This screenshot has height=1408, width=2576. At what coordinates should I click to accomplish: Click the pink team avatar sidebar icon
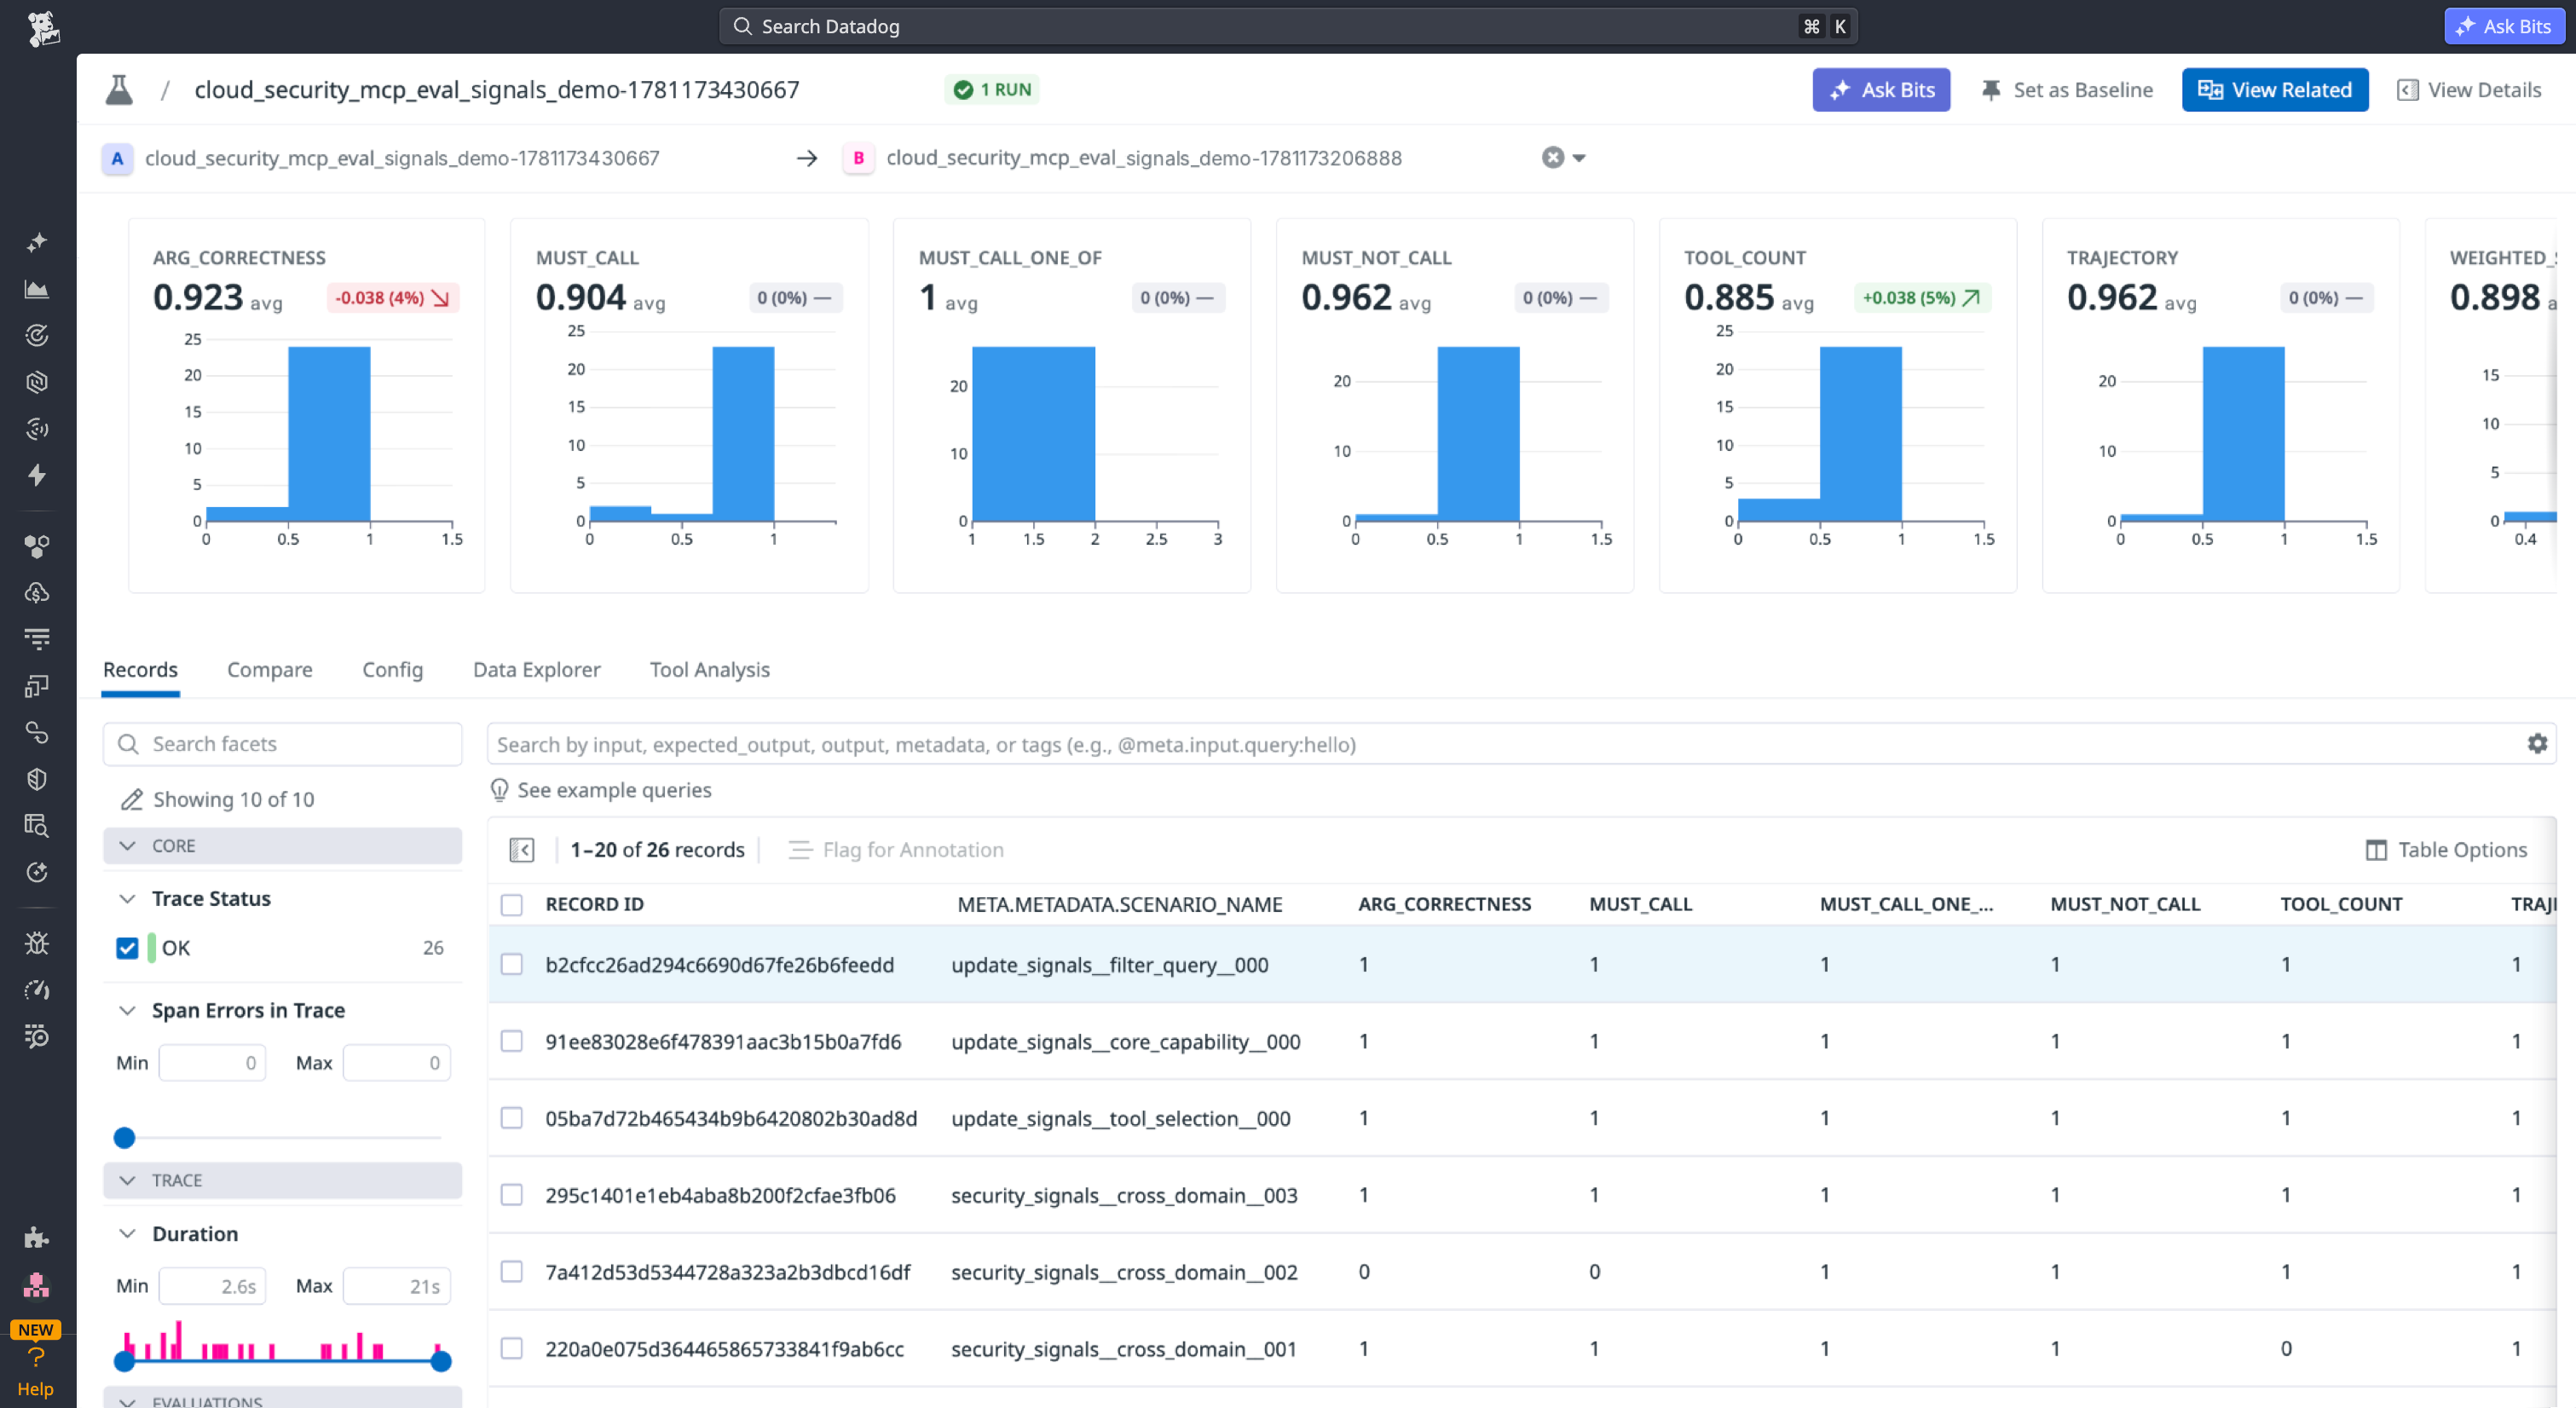(37, 1285)
